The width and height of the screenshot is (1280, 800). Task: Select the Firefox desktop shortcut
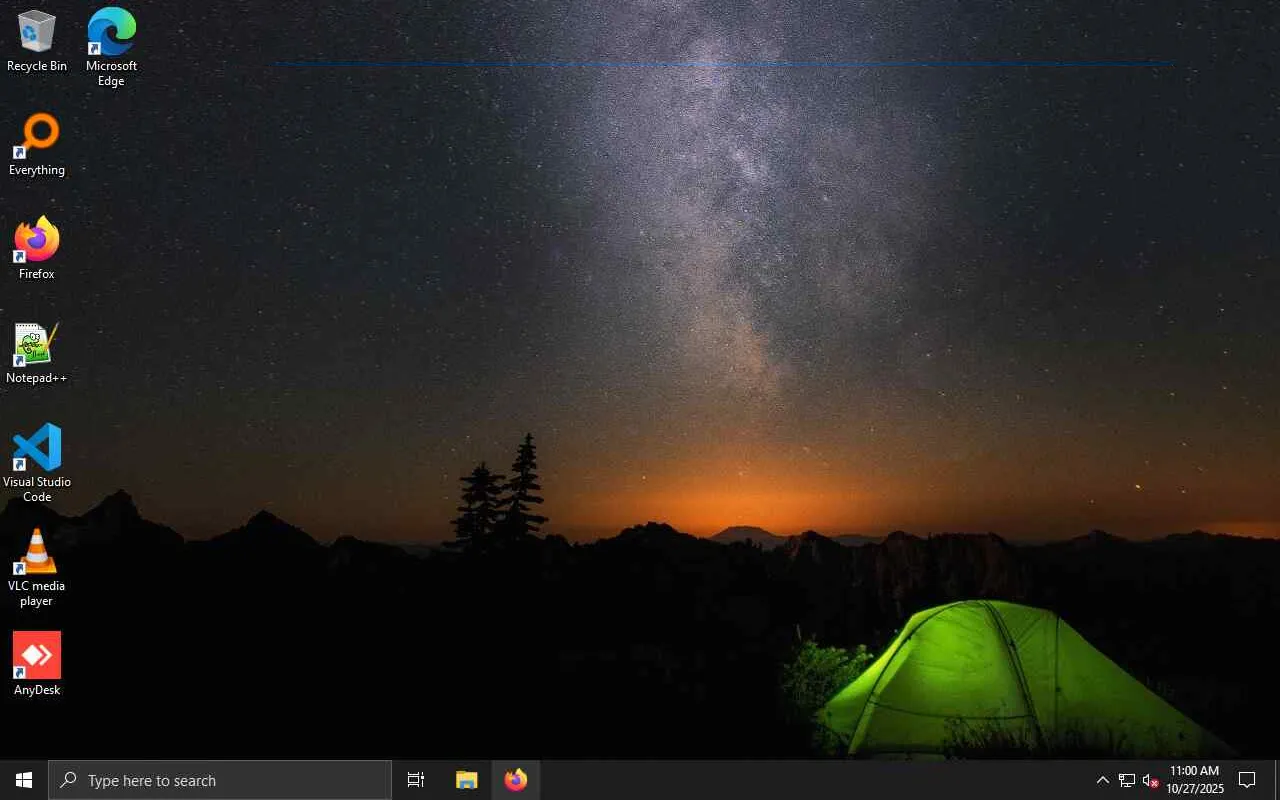pyautogui.click(x=37, y=248)
